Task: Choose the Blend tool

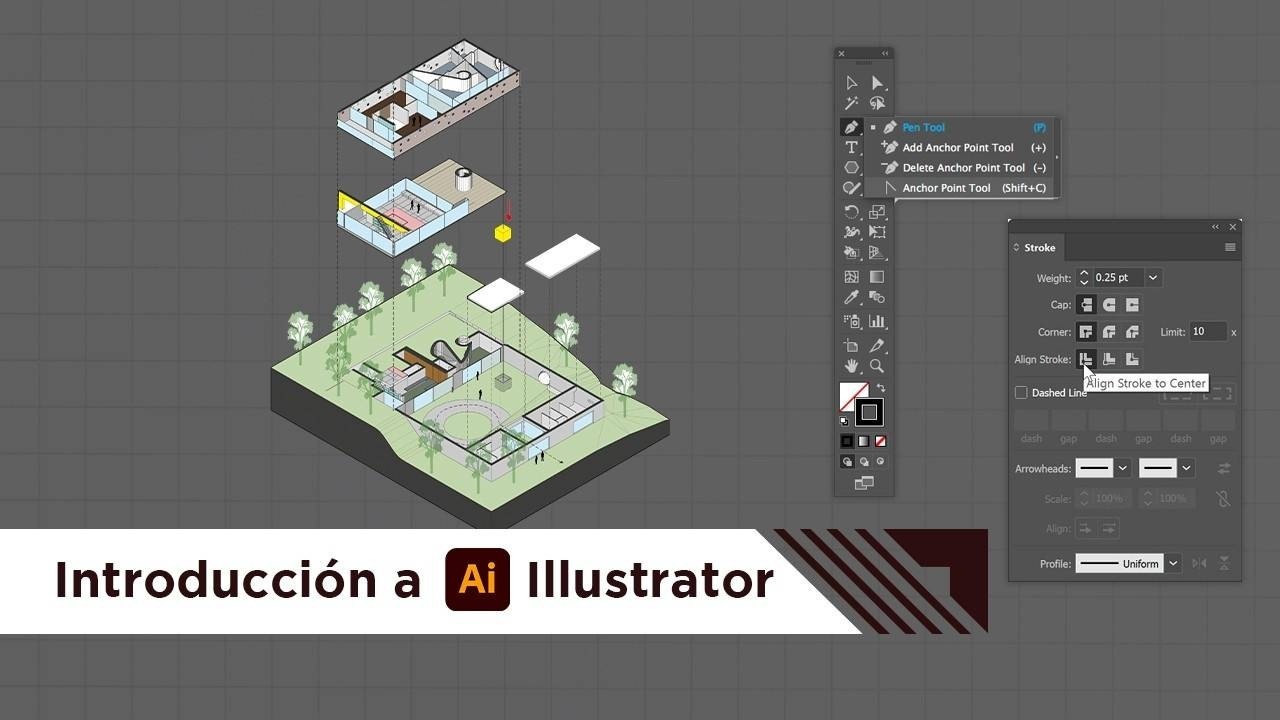Action: point(877,297)
